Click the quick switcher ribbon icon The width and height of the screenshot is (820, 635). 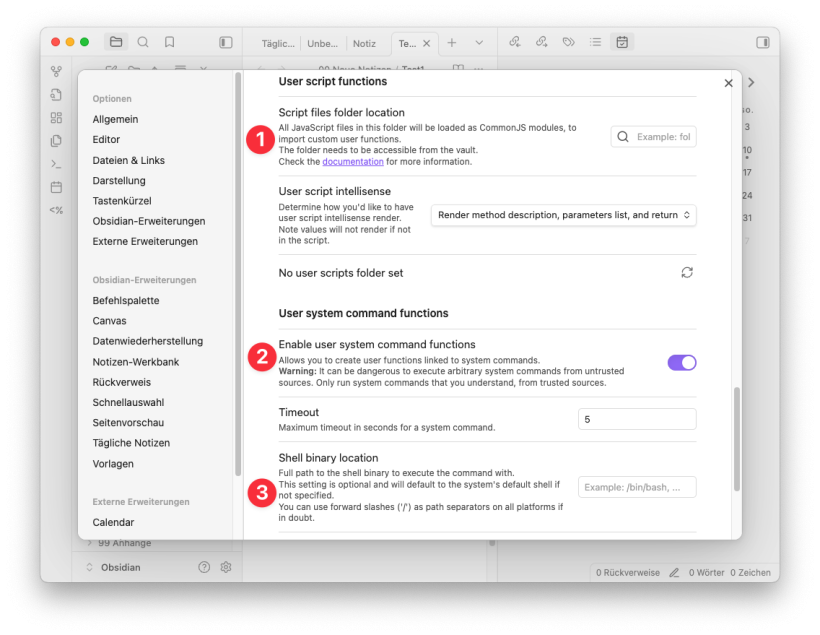tap(56, 95)
